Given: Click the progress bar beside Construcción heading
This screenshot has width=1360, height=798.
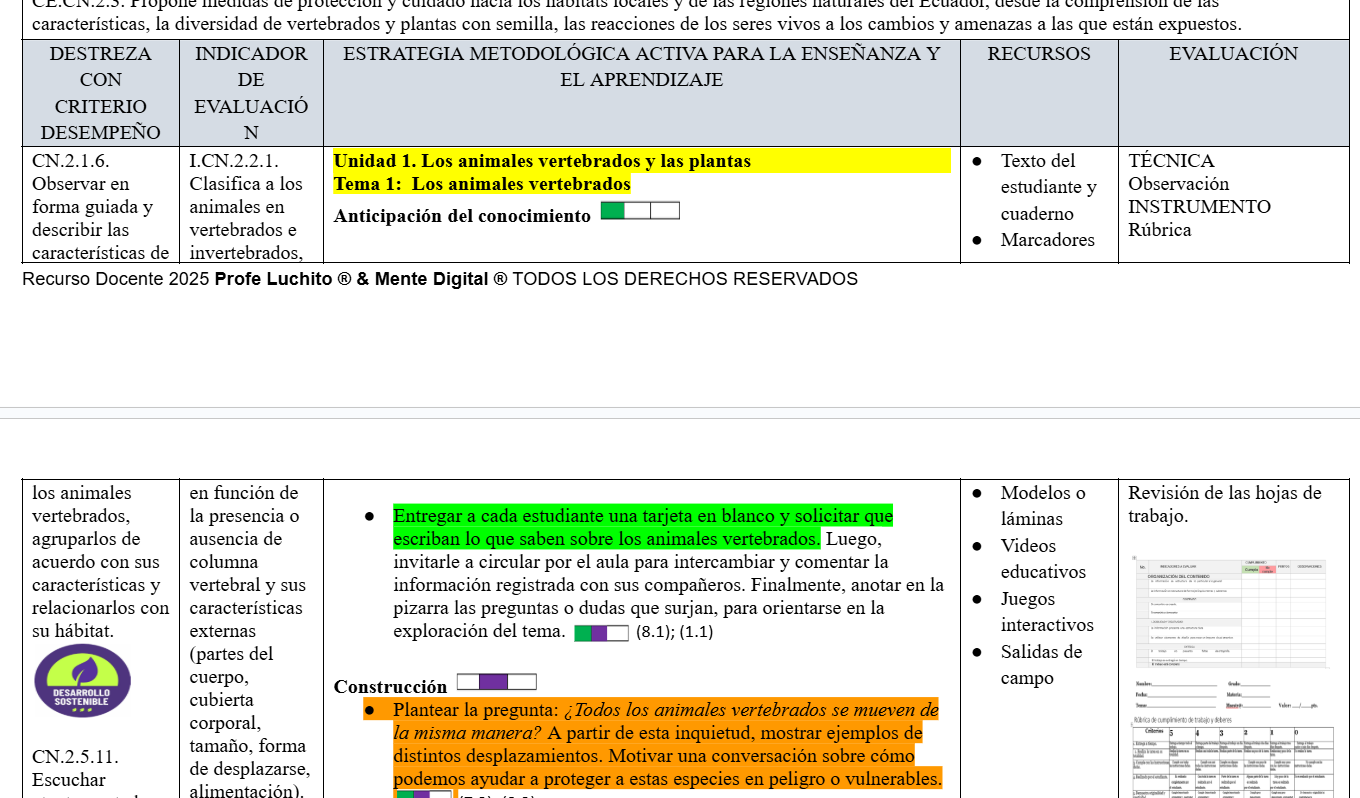Looking at the screenshot, I should tap(496, 682).
